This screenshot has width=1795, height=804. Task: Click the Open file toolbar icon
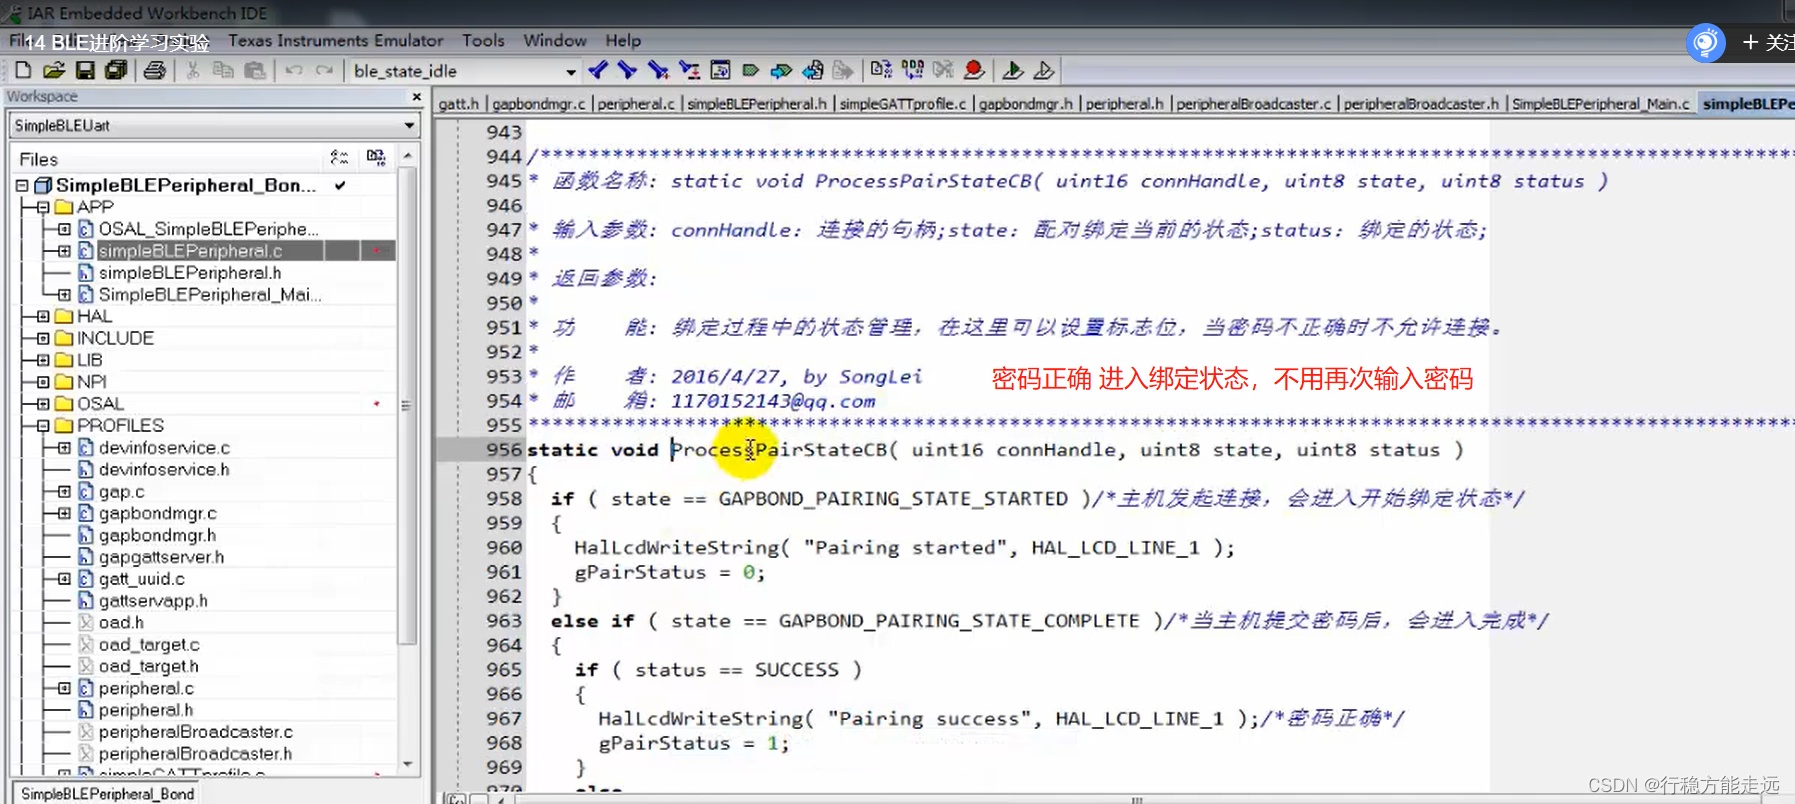coord(54,70)
